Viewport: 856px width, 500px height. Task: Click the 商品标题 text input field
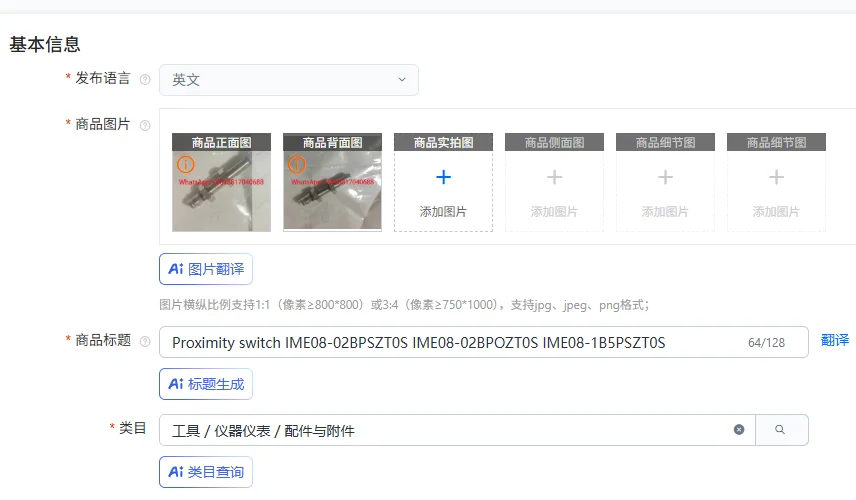pyautogui.click(x=484, y=342)
